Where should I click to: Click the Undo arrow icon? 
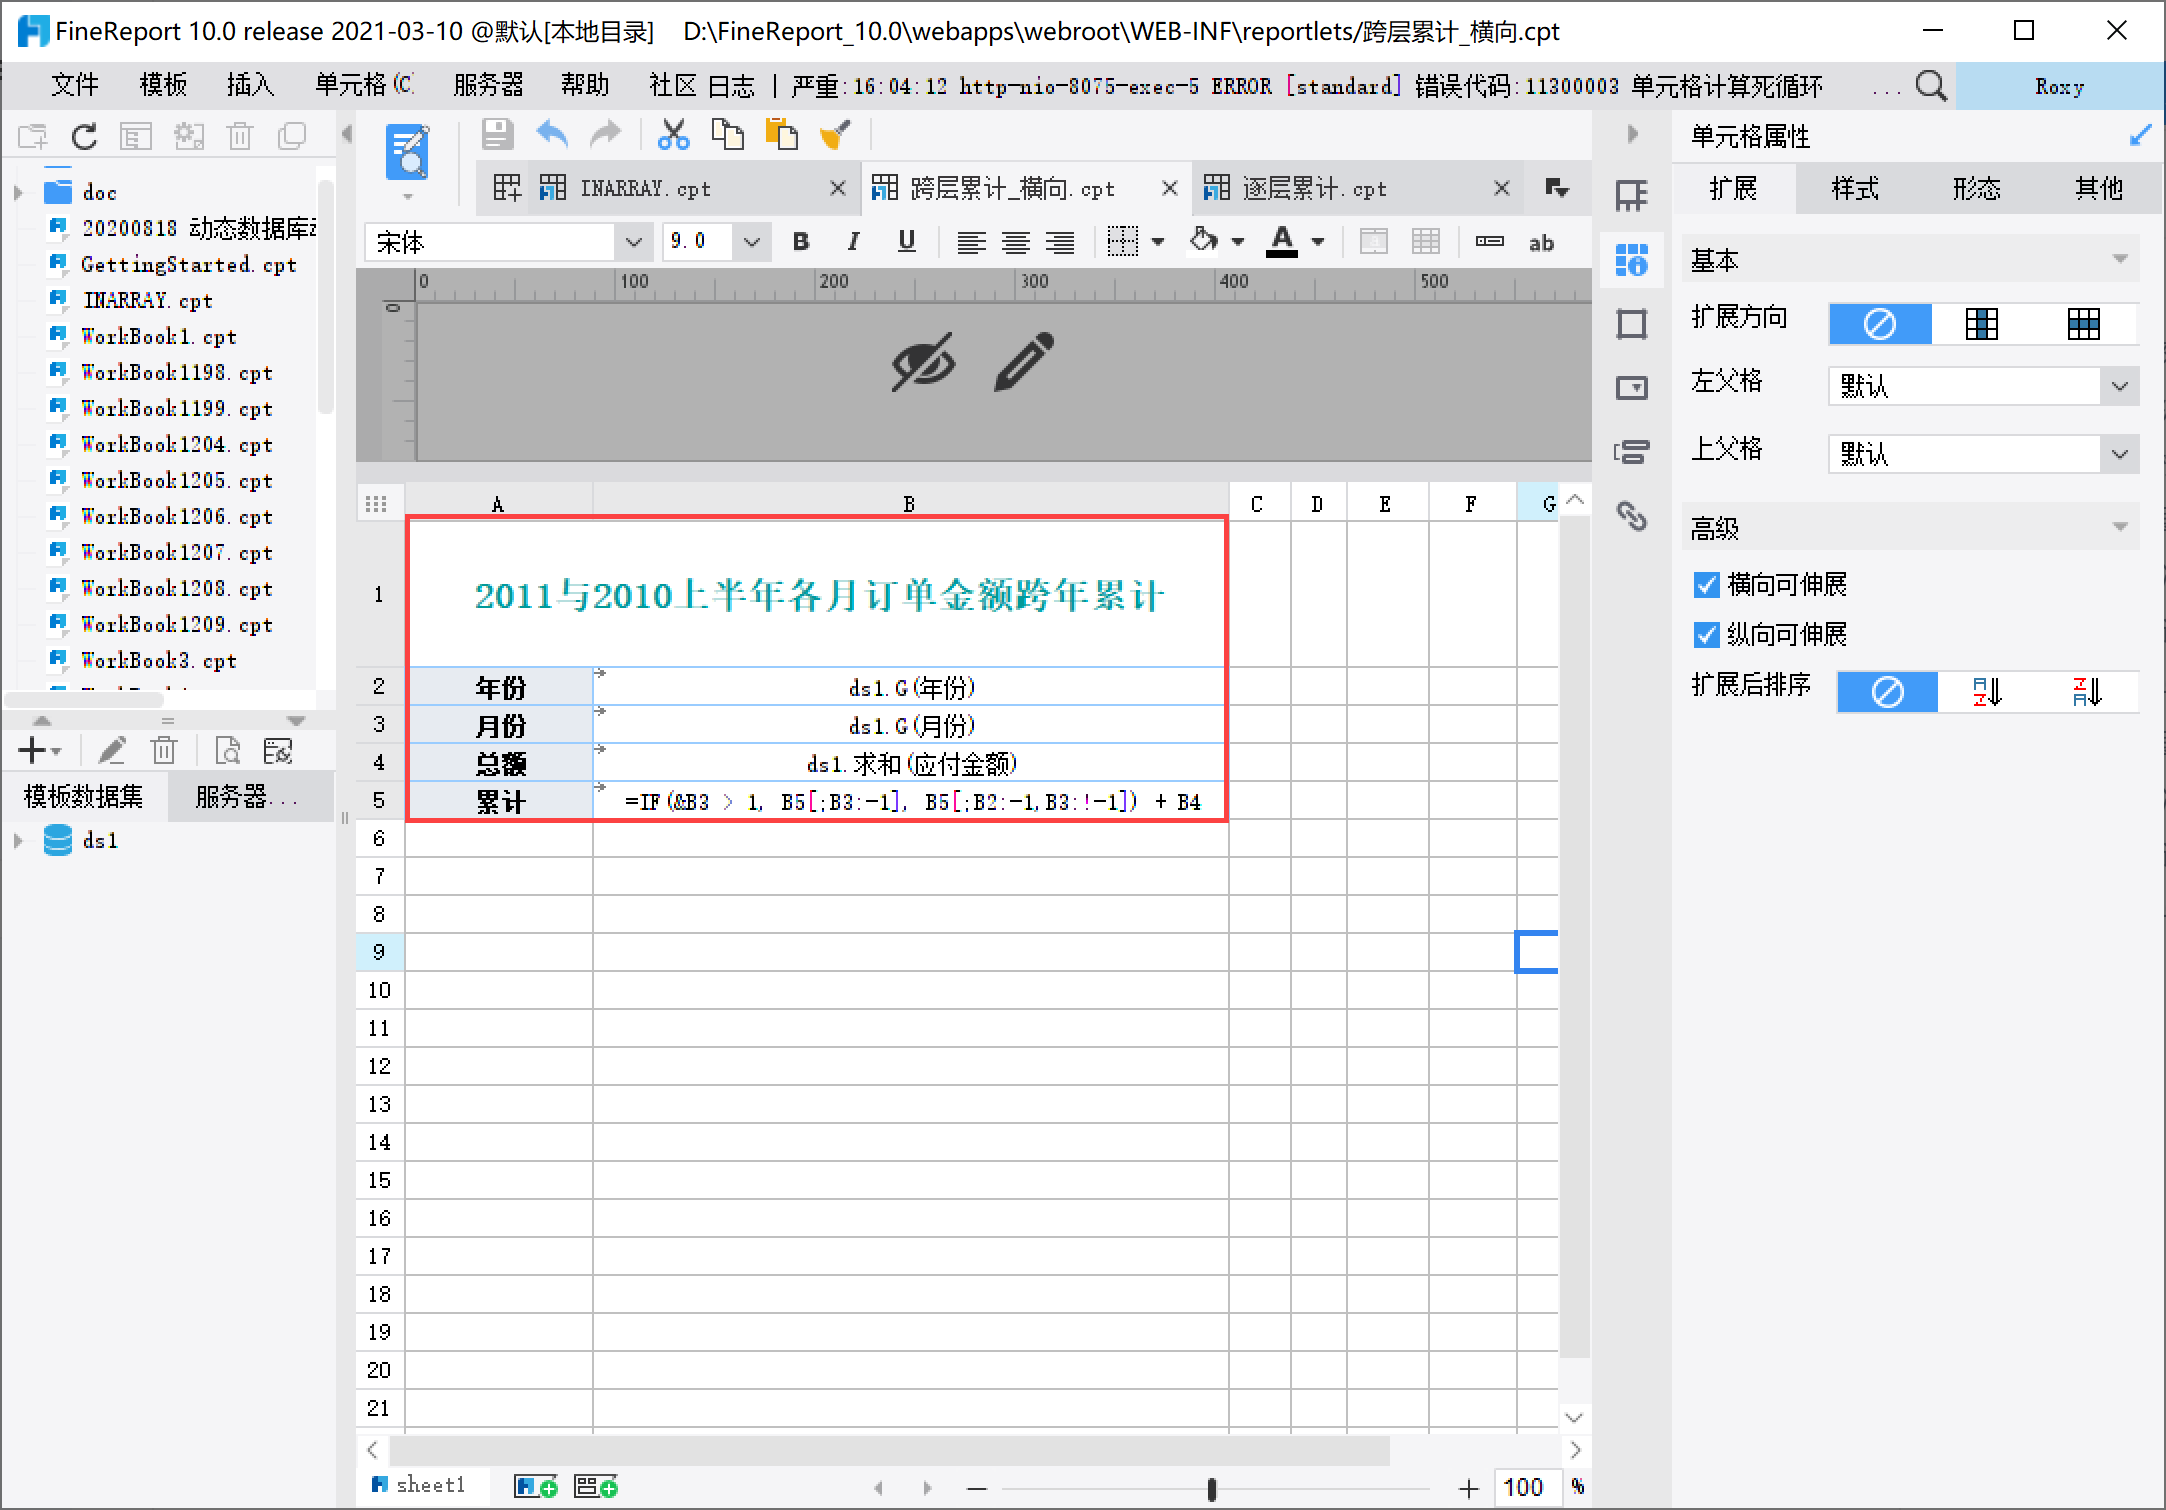[551, 135]
